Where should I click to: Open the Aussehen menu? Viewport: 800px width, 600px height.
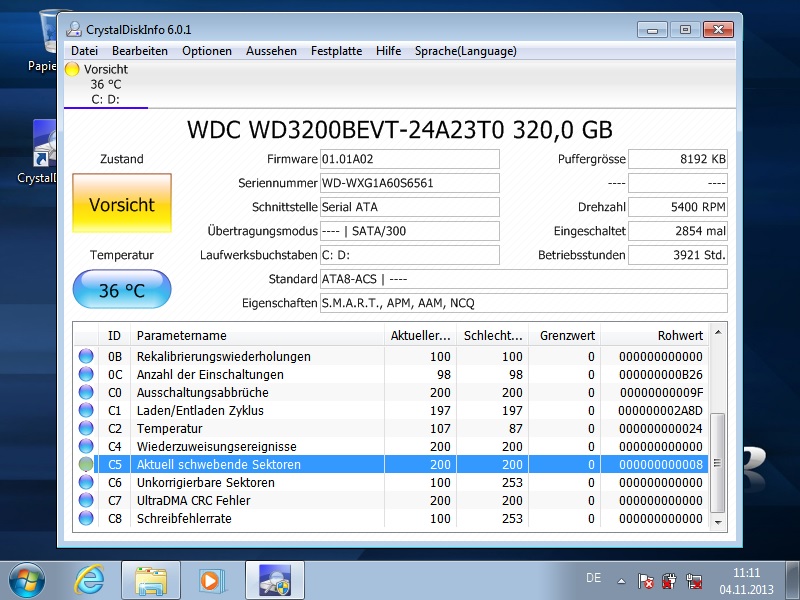(271, 51)
